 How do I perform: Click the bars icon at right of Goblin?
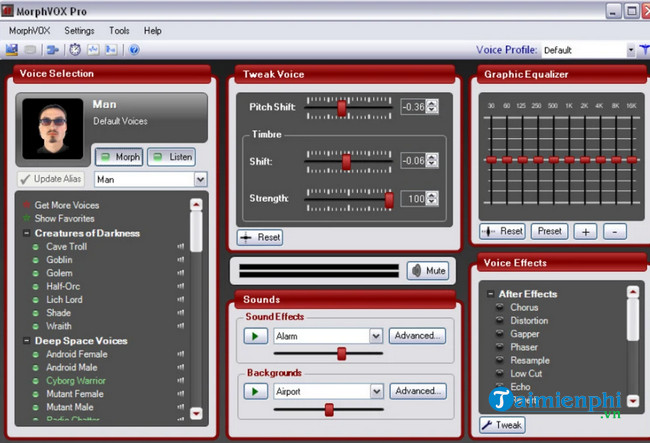click(x=181, y=260)
